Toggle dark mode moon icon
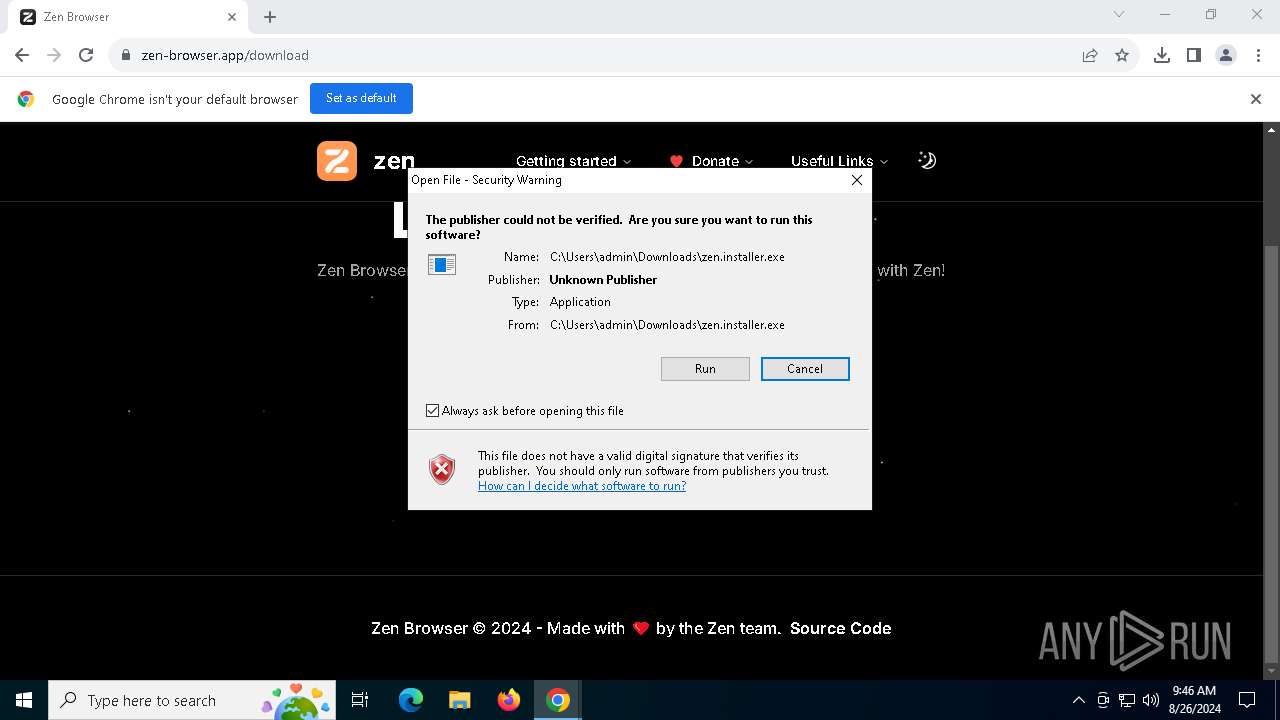1280x720 pixels. point(927,160)
